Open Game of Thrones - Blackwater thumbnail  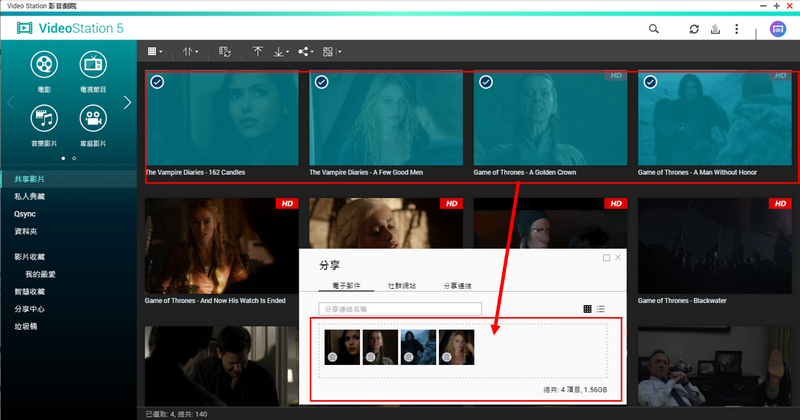tap(715, 246)
